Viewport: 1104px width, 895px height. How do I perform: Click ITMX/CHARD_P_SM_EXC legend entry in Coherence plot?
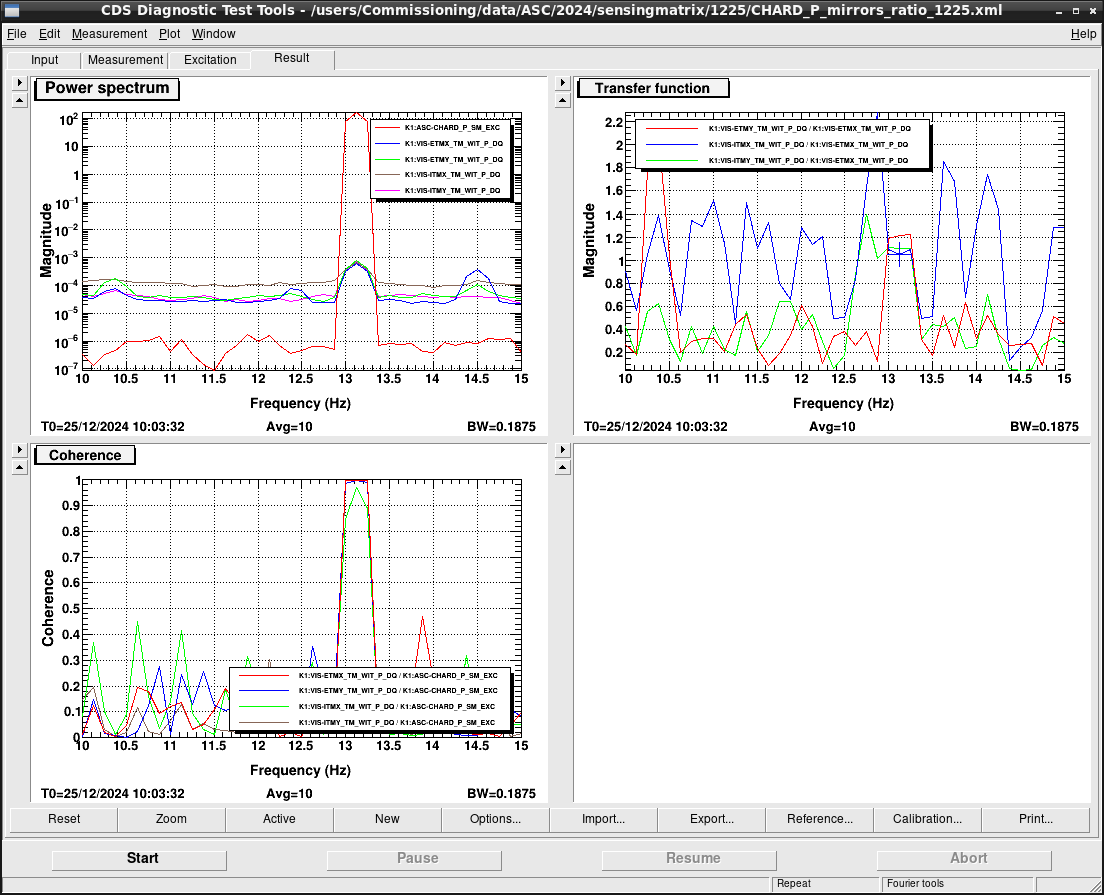tap(369, 706)
